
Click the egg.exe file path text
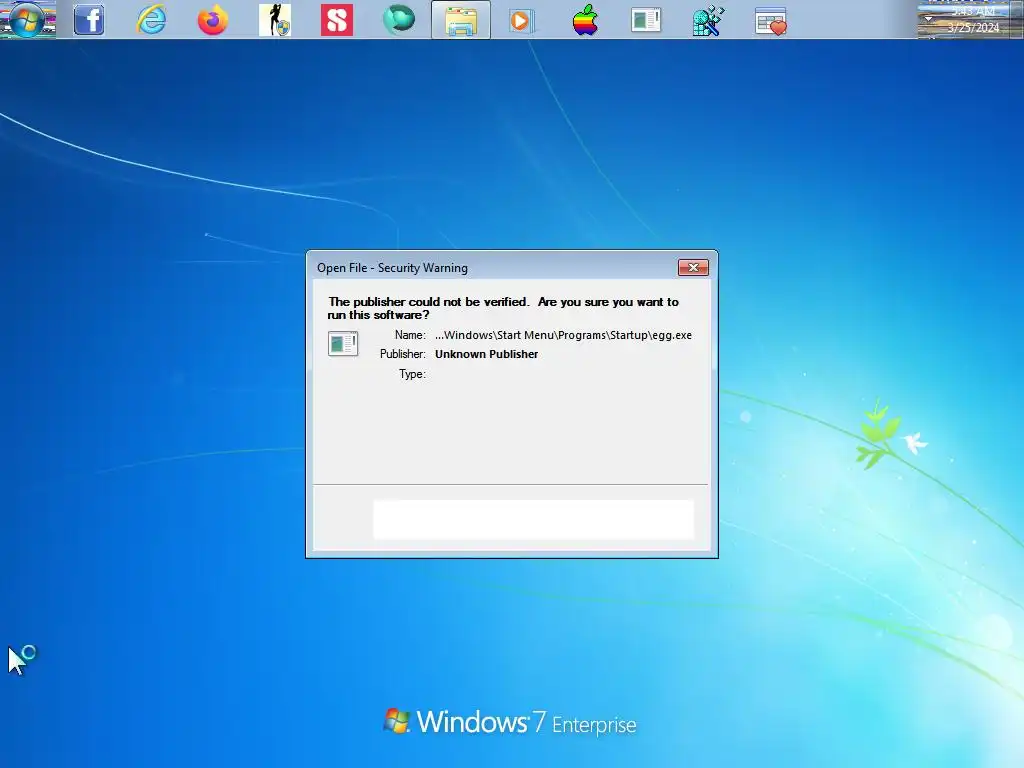(x=563, y=335)
